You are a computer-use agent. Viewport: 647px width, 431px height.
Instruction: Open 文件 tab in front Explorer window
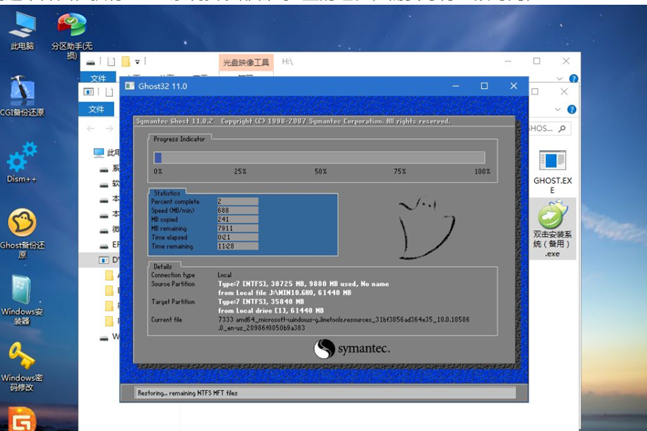(x=96, y=109)
